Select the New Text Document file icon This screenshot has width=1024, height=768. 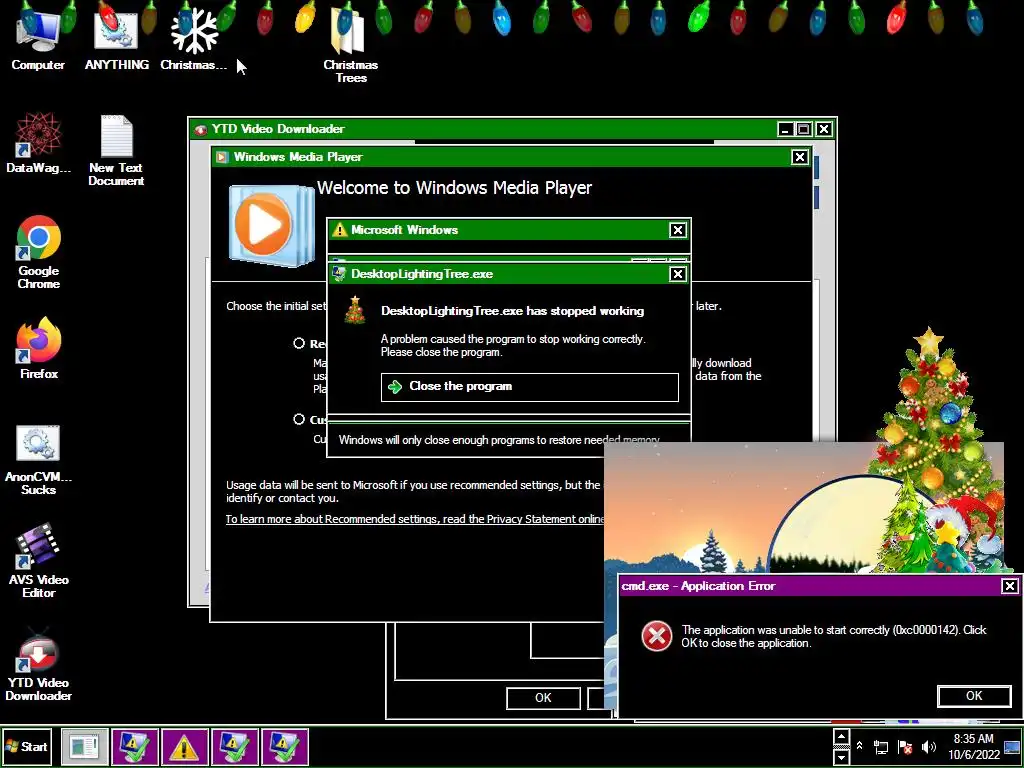(116, 150)
